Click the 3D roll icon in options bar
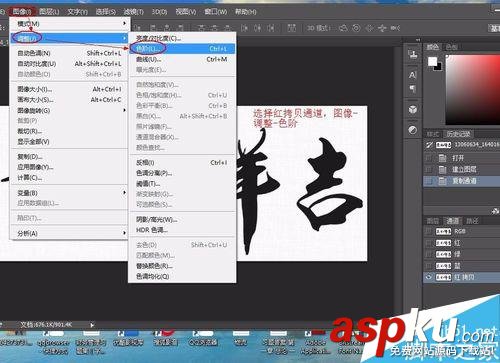This screenshot has width=500, height=363. (356, 28)
